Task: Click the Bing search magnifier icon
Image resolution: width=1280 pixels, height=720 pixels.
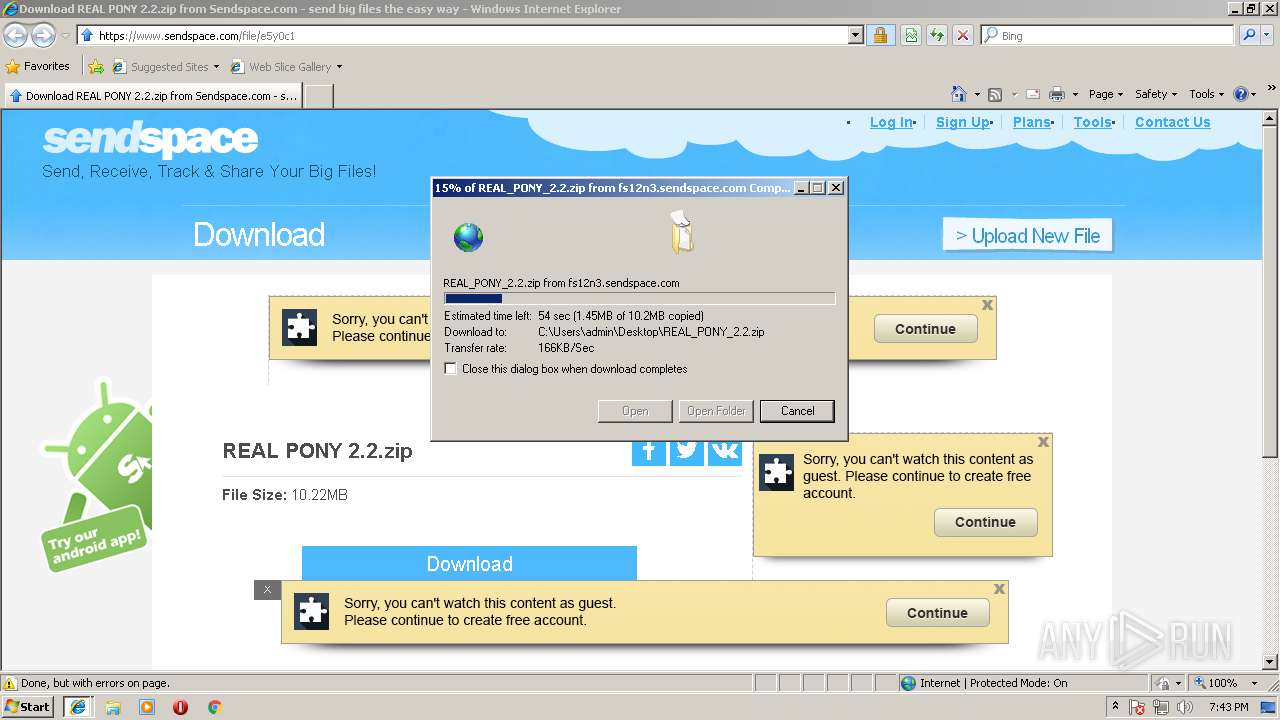Action: pos(1248,35)
